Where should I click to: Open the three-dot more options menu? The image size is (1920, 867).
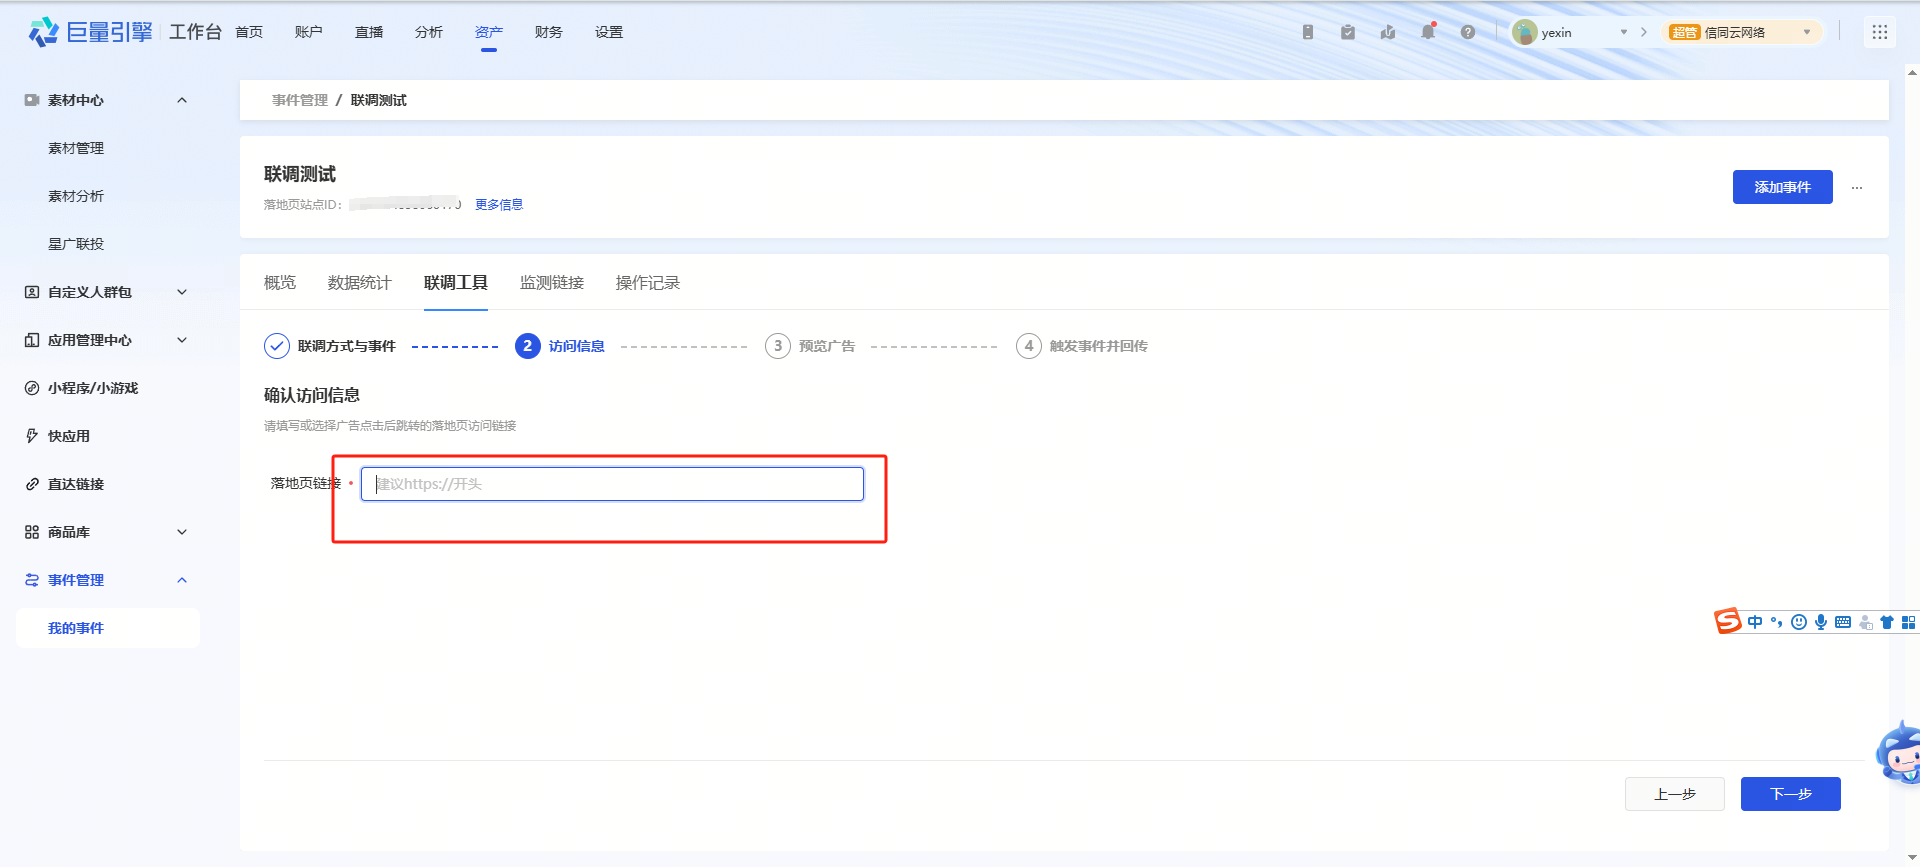tap(1857, 188)
